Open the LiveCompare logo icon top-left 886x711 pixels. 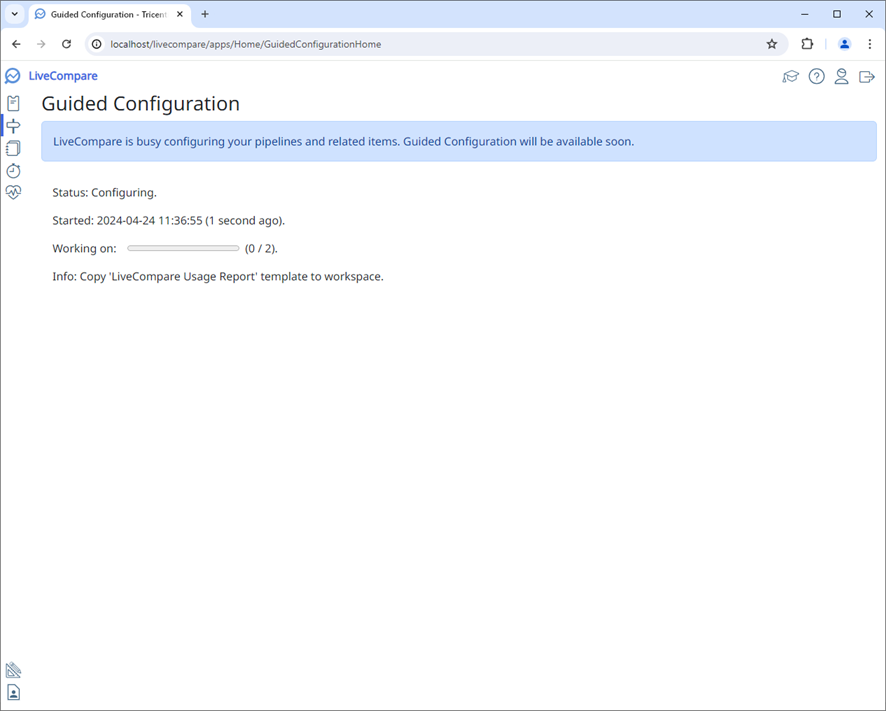point(12,75)
